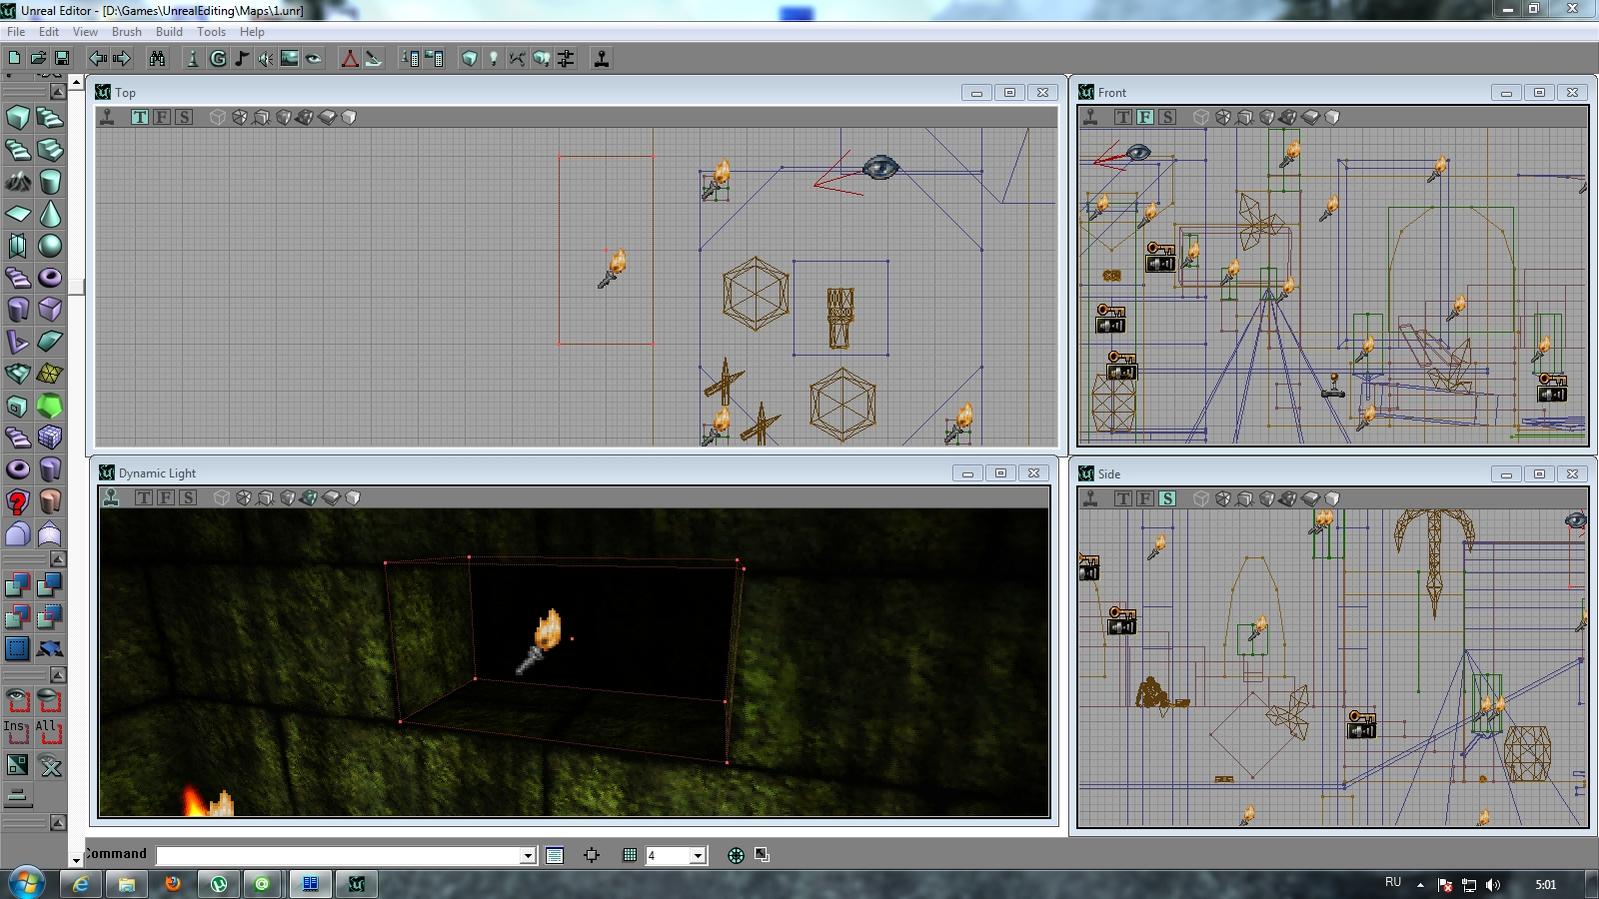This screenshot has height=899, width=1599.
Task: Collapse the brush builders group arrow
Action: pos(58,92)
